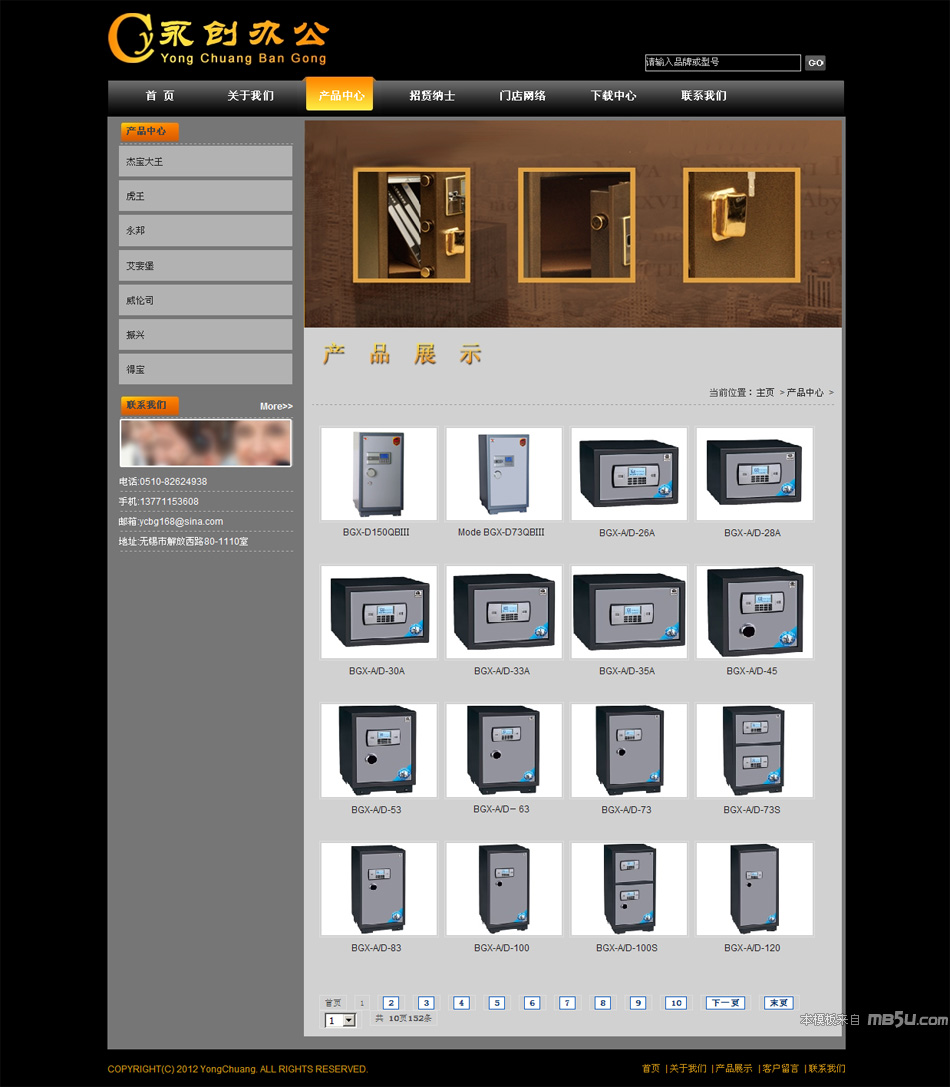Click the Yong Chuang Ban Gong logo
This screenshot has height=1087, width=950.
point(218,39)
